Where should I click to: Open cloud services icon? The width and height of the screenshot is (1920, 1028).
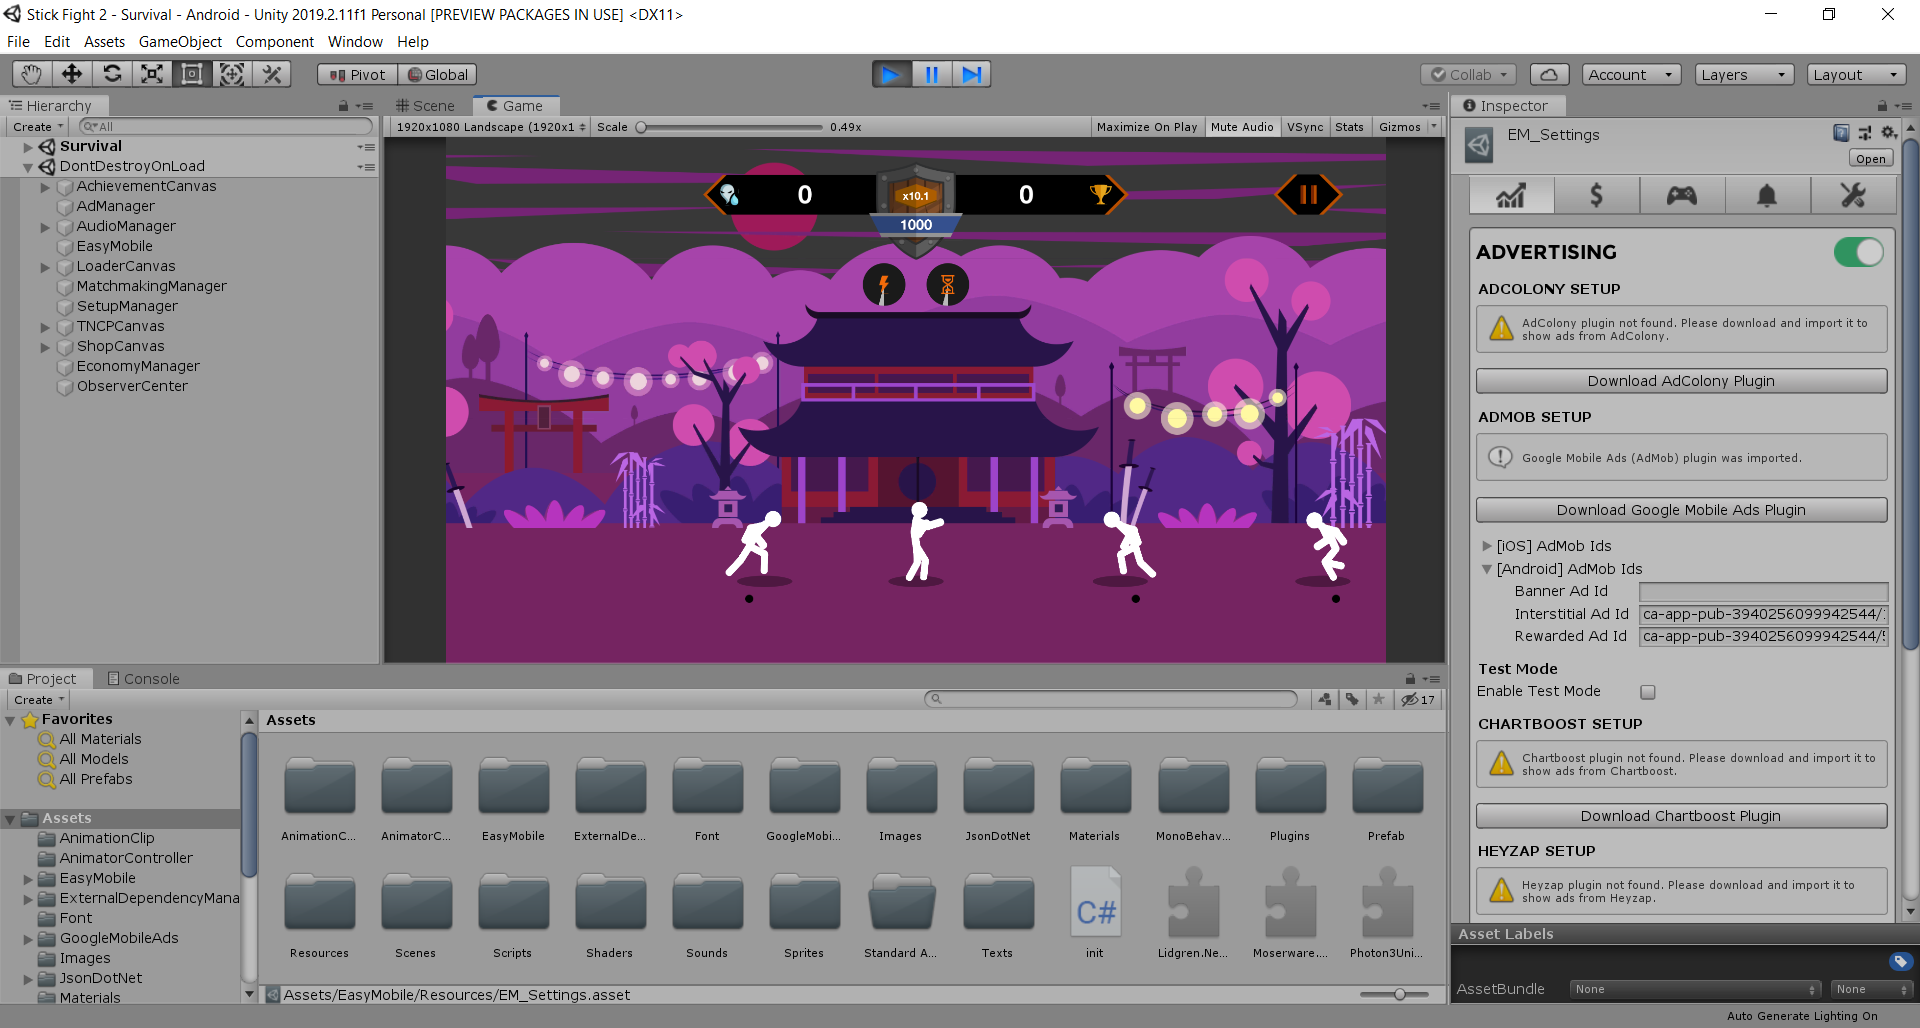point(1548,75)
